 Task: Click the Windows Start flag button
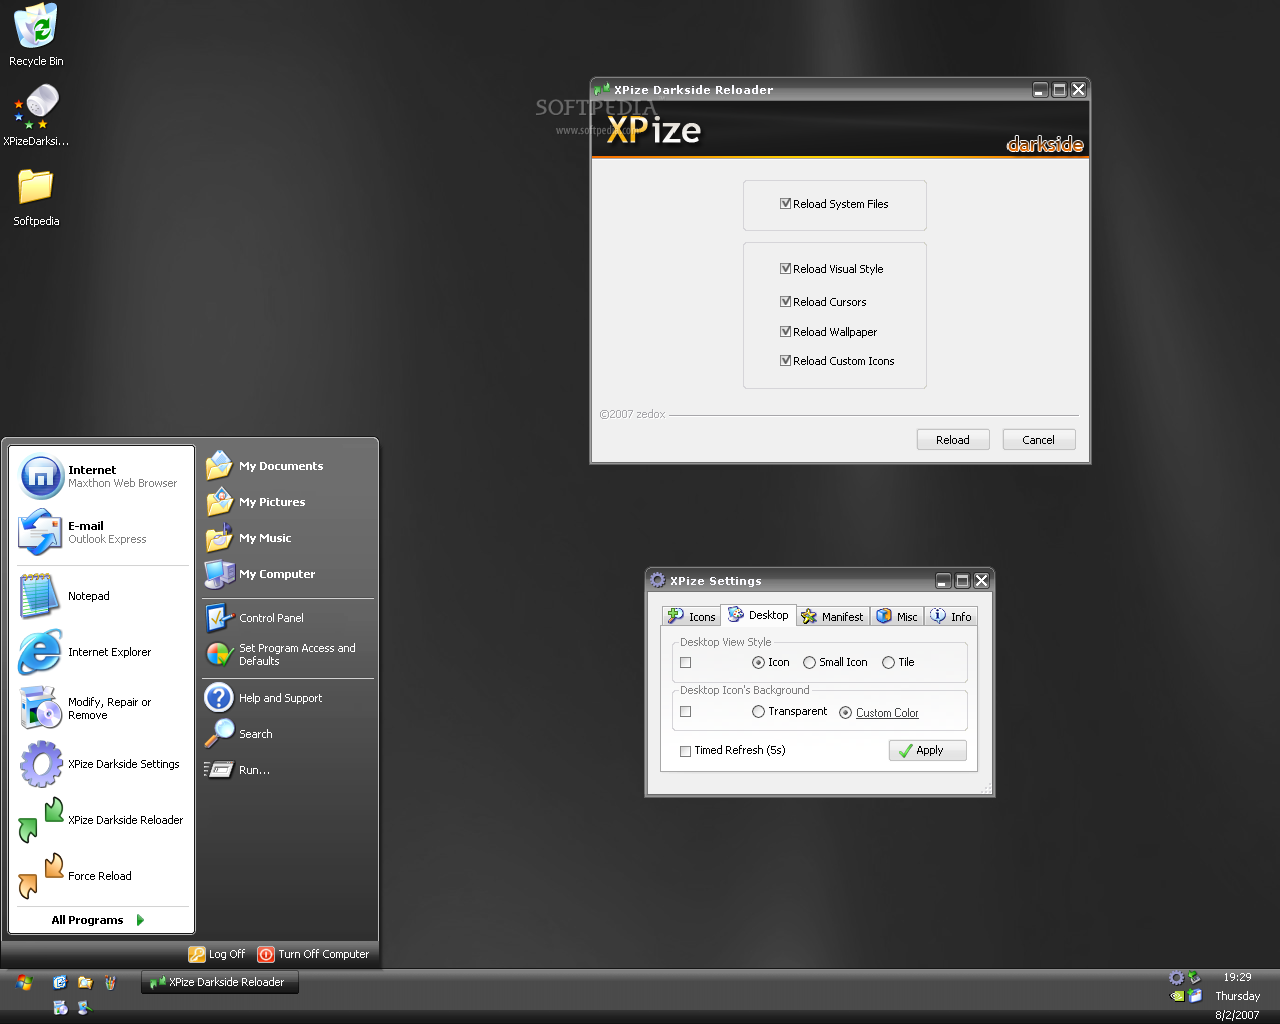click(x=24, y=983)
